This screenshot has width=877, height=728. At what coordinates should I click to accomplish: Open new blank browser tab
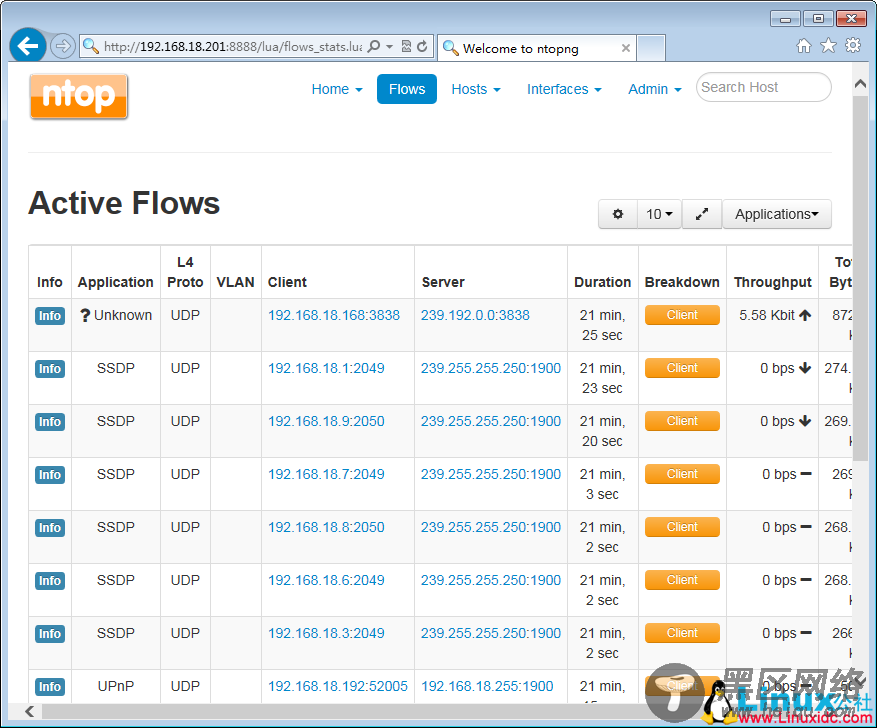[x=651, y=48]
